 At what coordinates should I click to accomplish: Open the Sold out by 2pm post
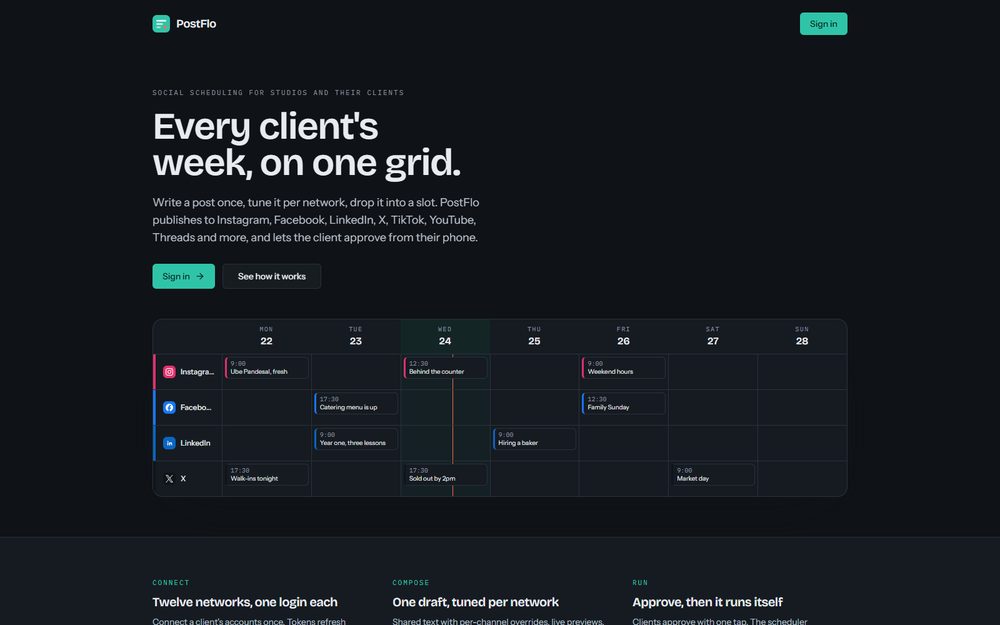[x=445, y=475]
